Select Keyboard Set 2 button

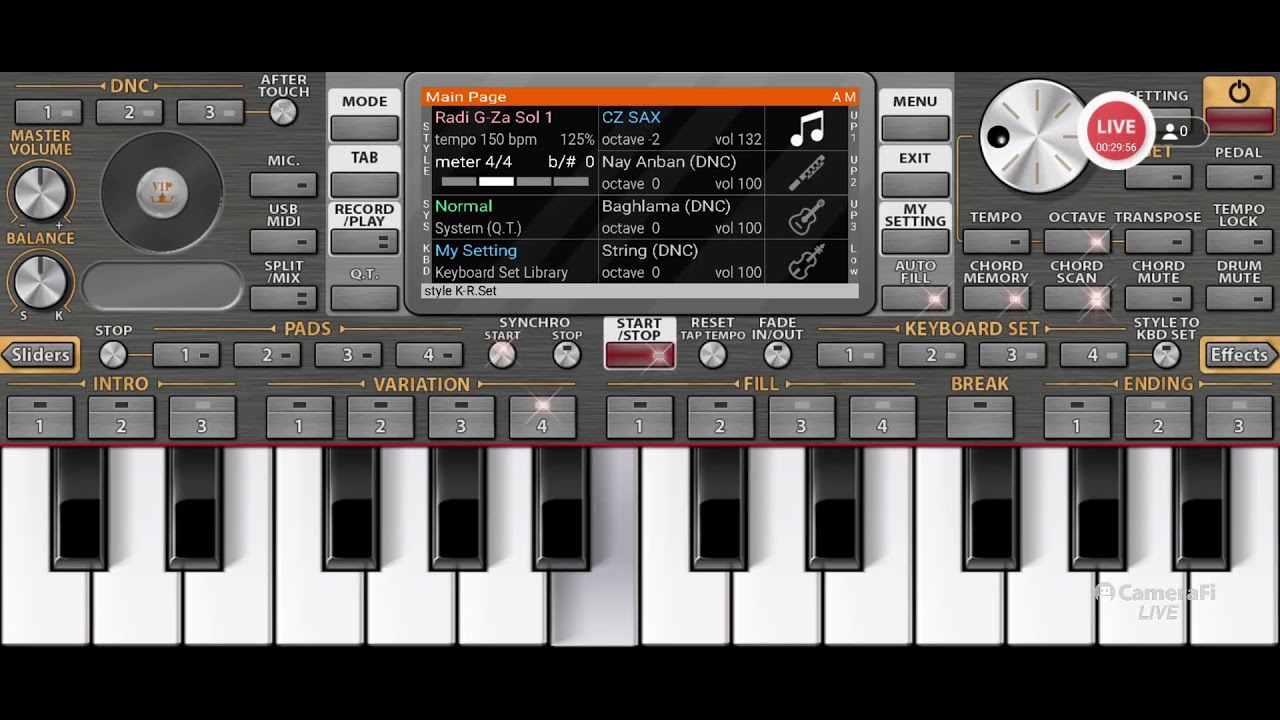931,354
